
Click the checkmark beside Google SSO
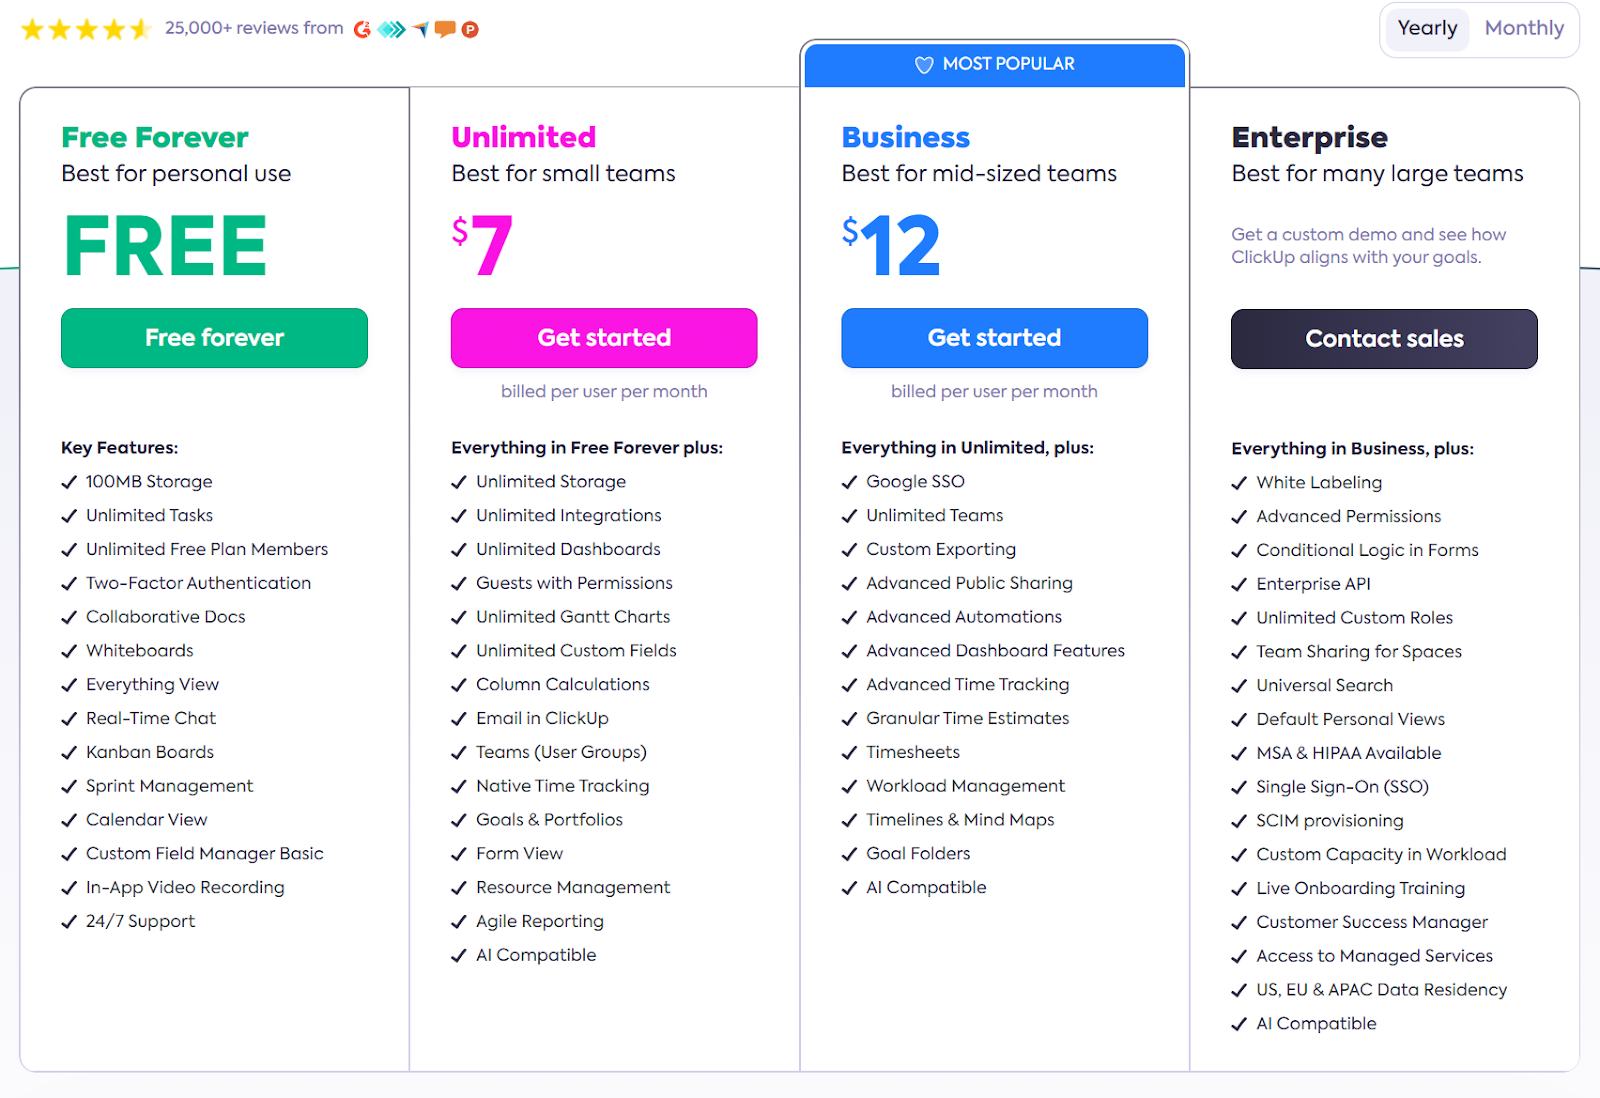pos(849,482)
